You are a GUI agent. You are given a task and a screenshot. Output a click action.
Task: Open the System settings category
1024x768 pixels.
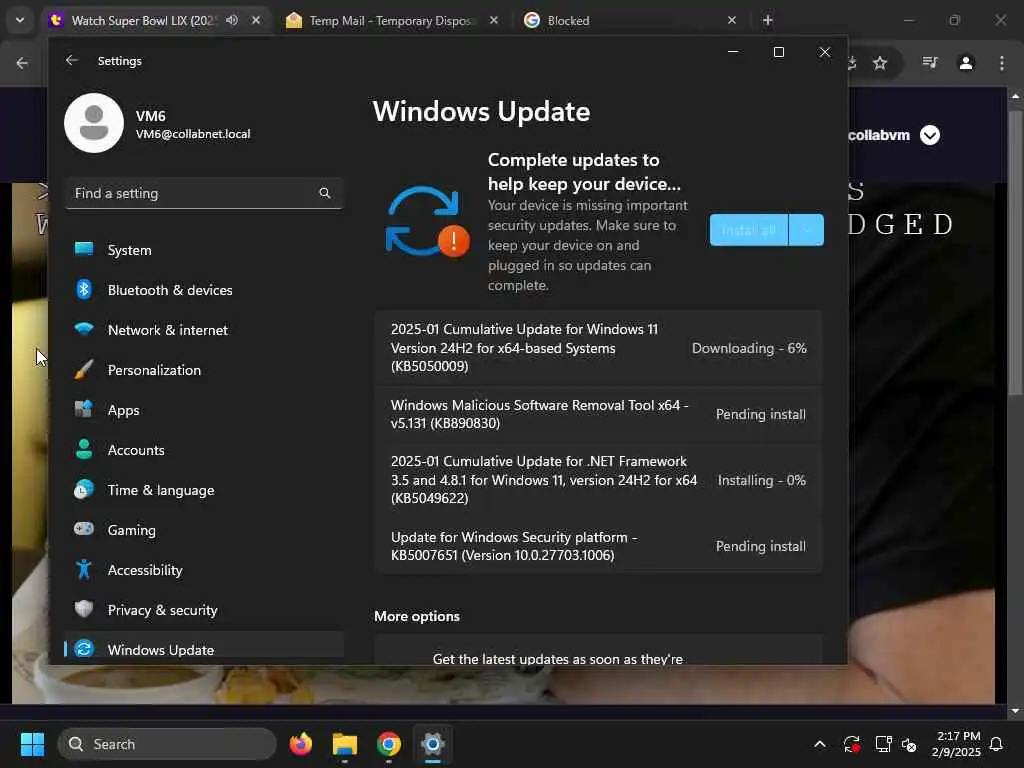coord(204,250)
